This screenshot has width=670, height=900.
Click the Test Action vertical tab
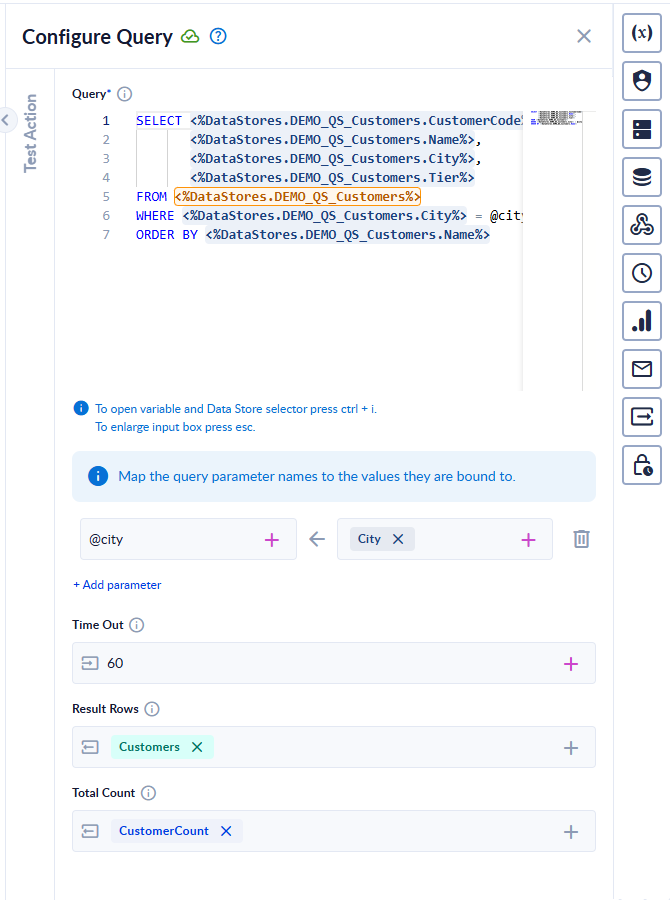30,133
